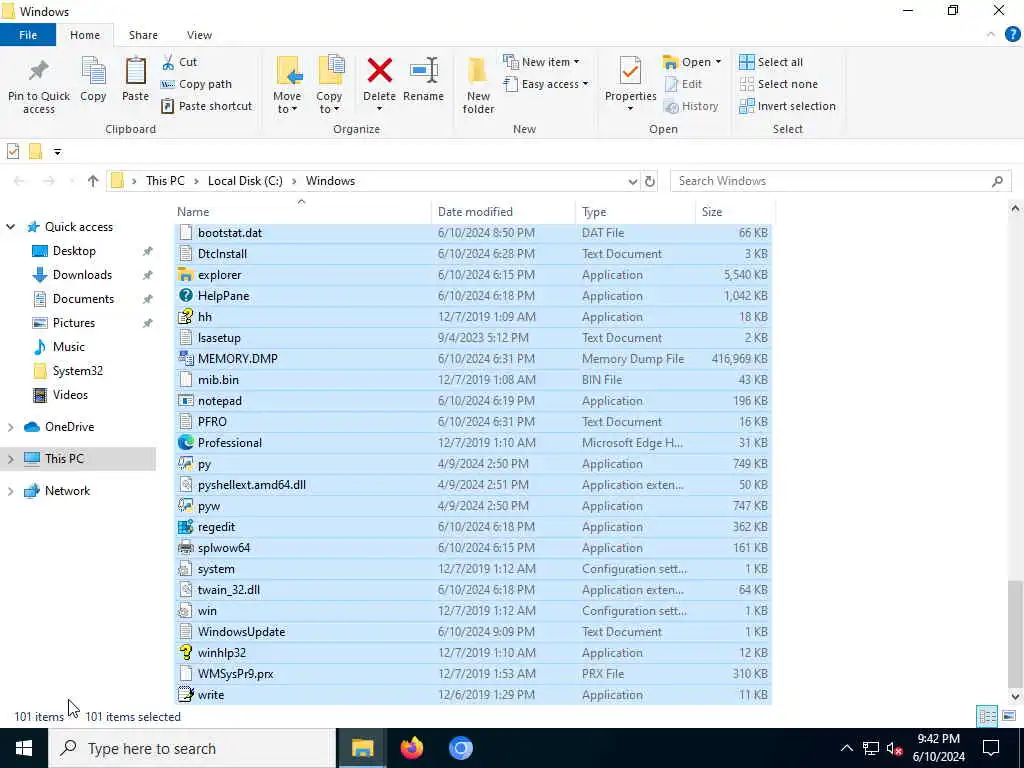Click This PC breadcrumb in address bar
Screen dimensions: 1024x768
pyautogui.click(x=165, y=181)
